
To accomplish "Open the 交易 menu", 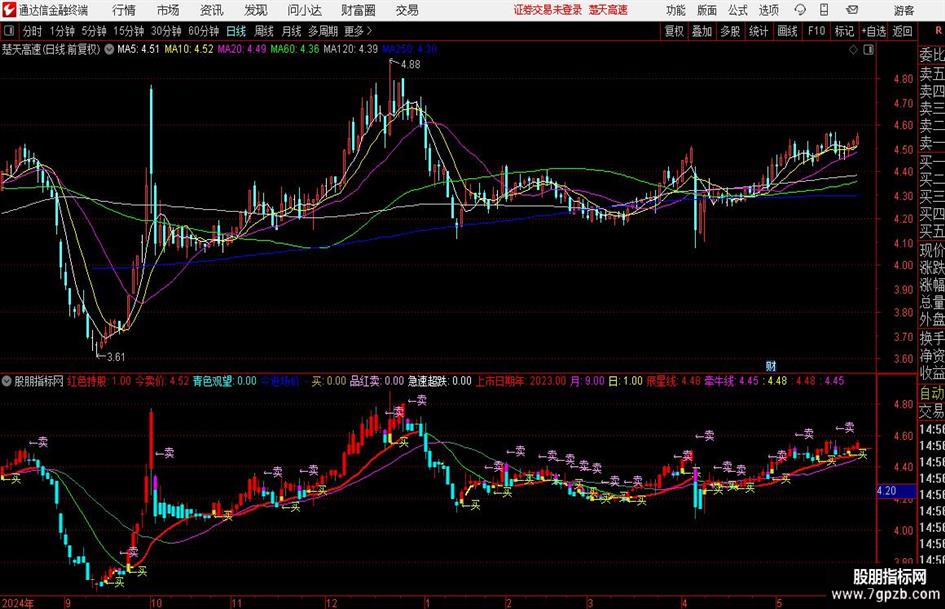I will pyautogui.click(x=407, y=10).
